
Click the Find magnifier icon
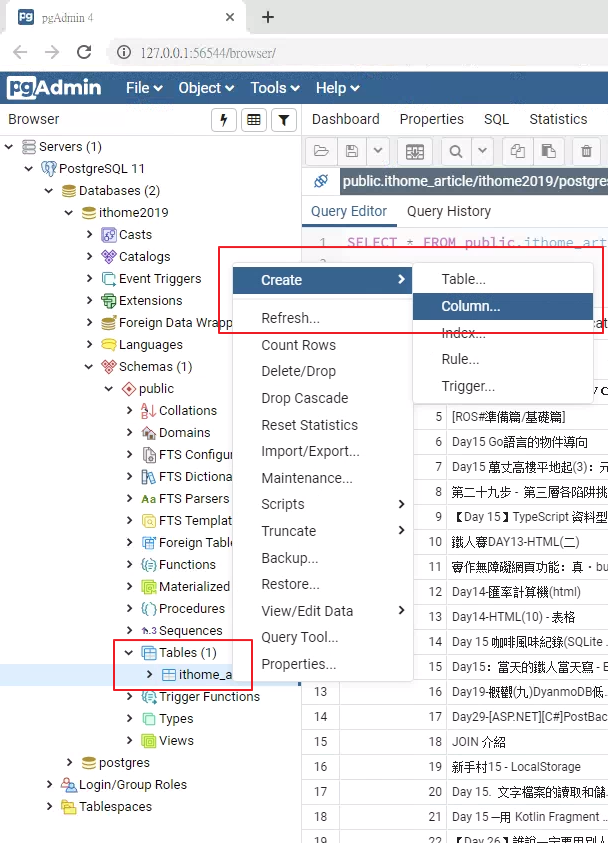456,152
